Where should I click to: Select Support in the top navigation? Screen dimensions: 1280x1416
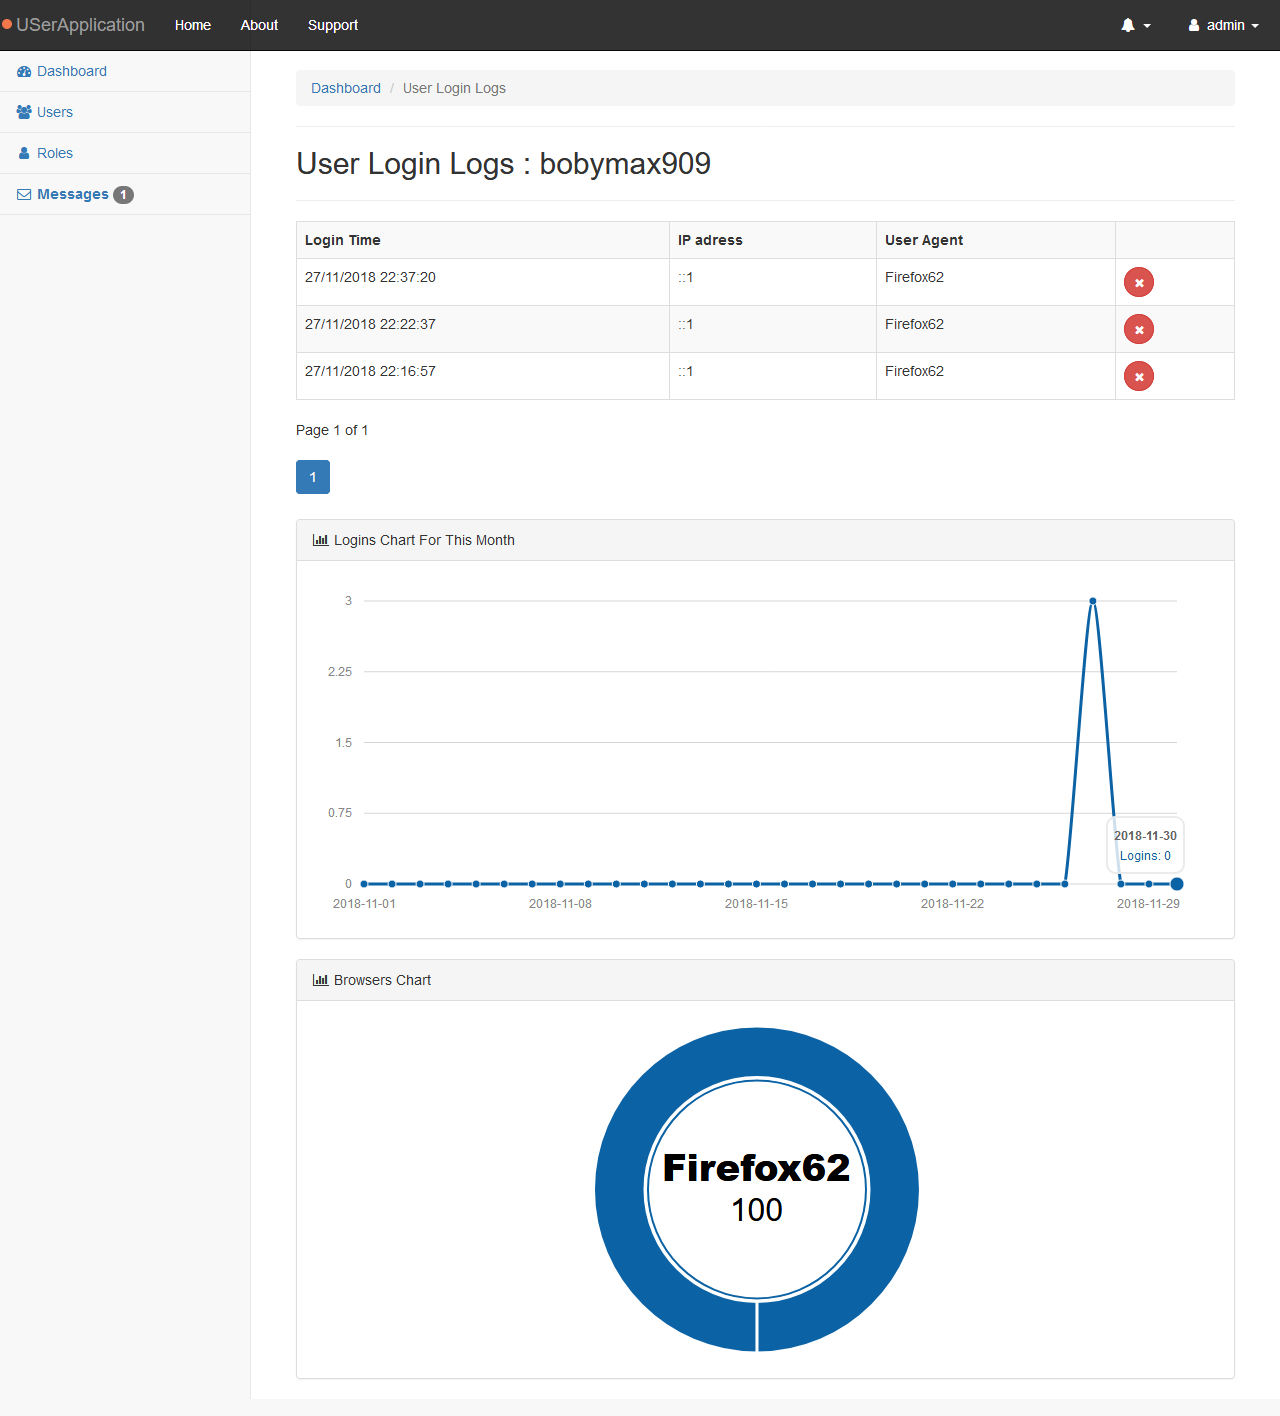[332, 24]
